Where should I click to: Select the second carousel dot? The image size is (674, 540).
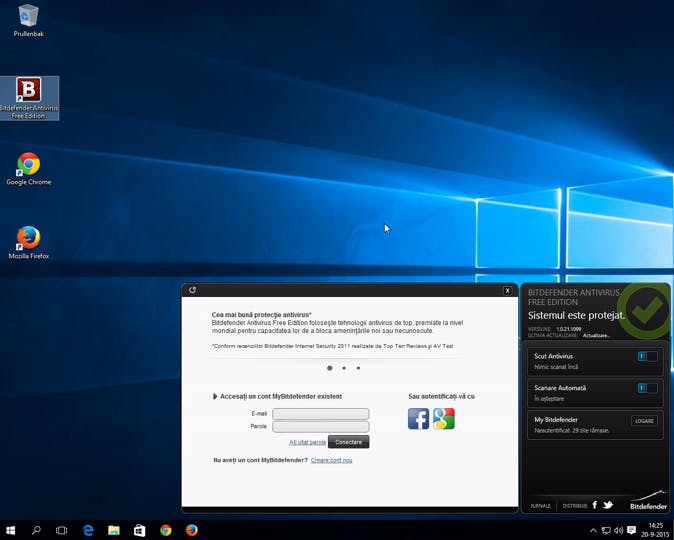pyautogui.click(x=344, y=368)
